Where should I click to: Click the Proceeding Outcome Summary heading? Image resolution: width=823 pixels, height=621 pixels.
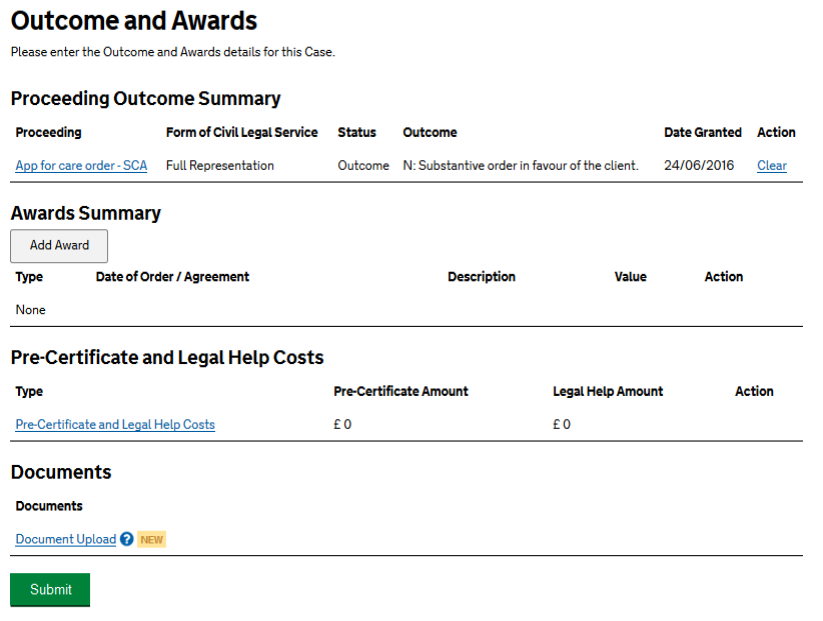coord(146,98)
